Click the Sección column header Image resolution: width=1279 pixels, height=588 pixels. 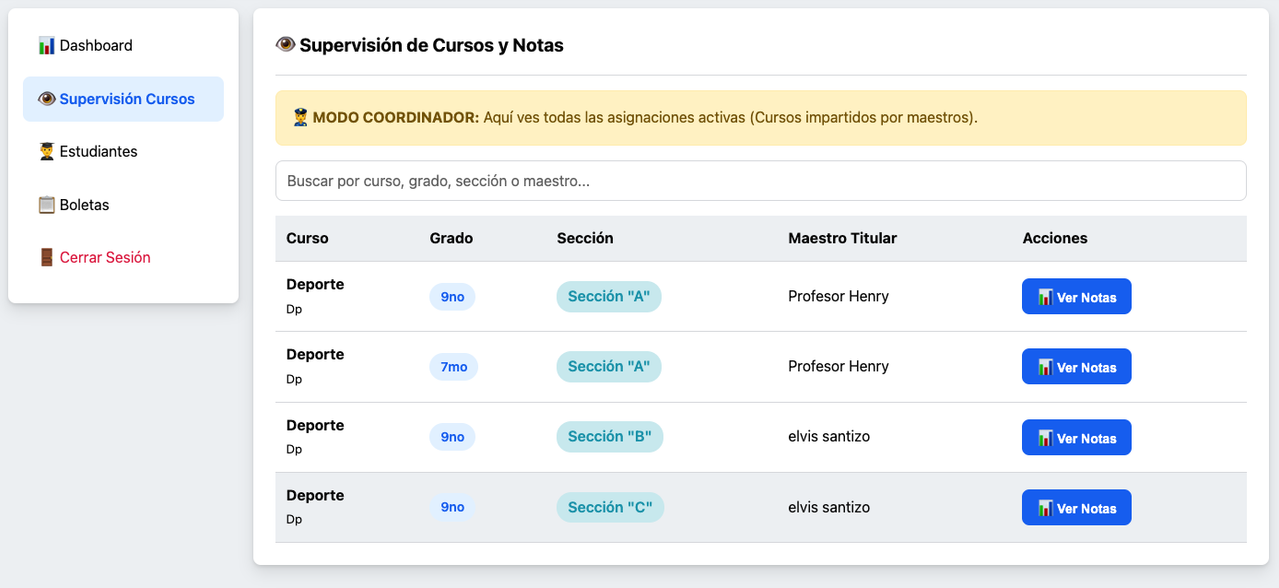(585, 238)
